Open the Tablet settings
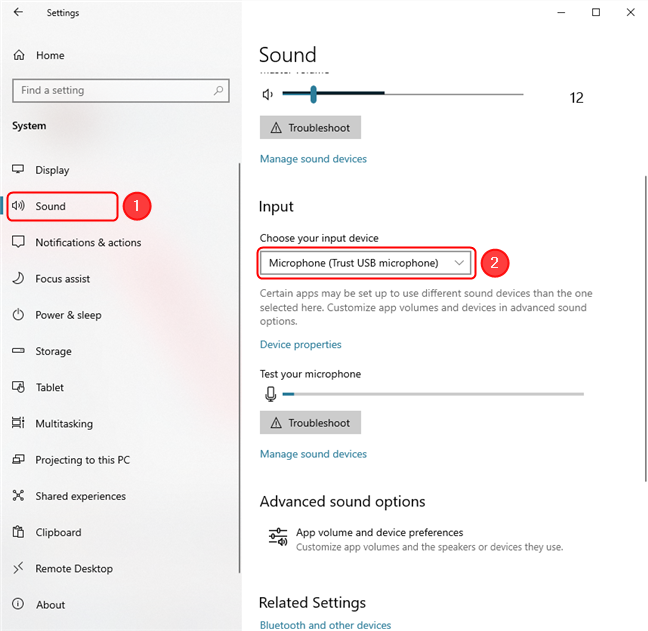The width and height of the screenshot is (648, 631). [x=50, y=388]
